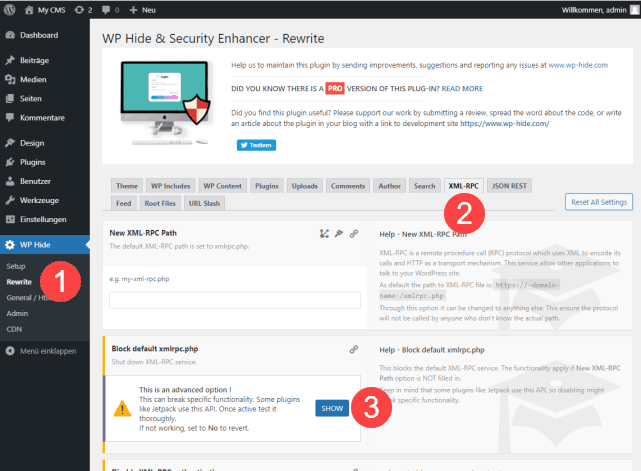Open My CMS home site link
This screenshot has width=641, height=471.
(45, 10)
